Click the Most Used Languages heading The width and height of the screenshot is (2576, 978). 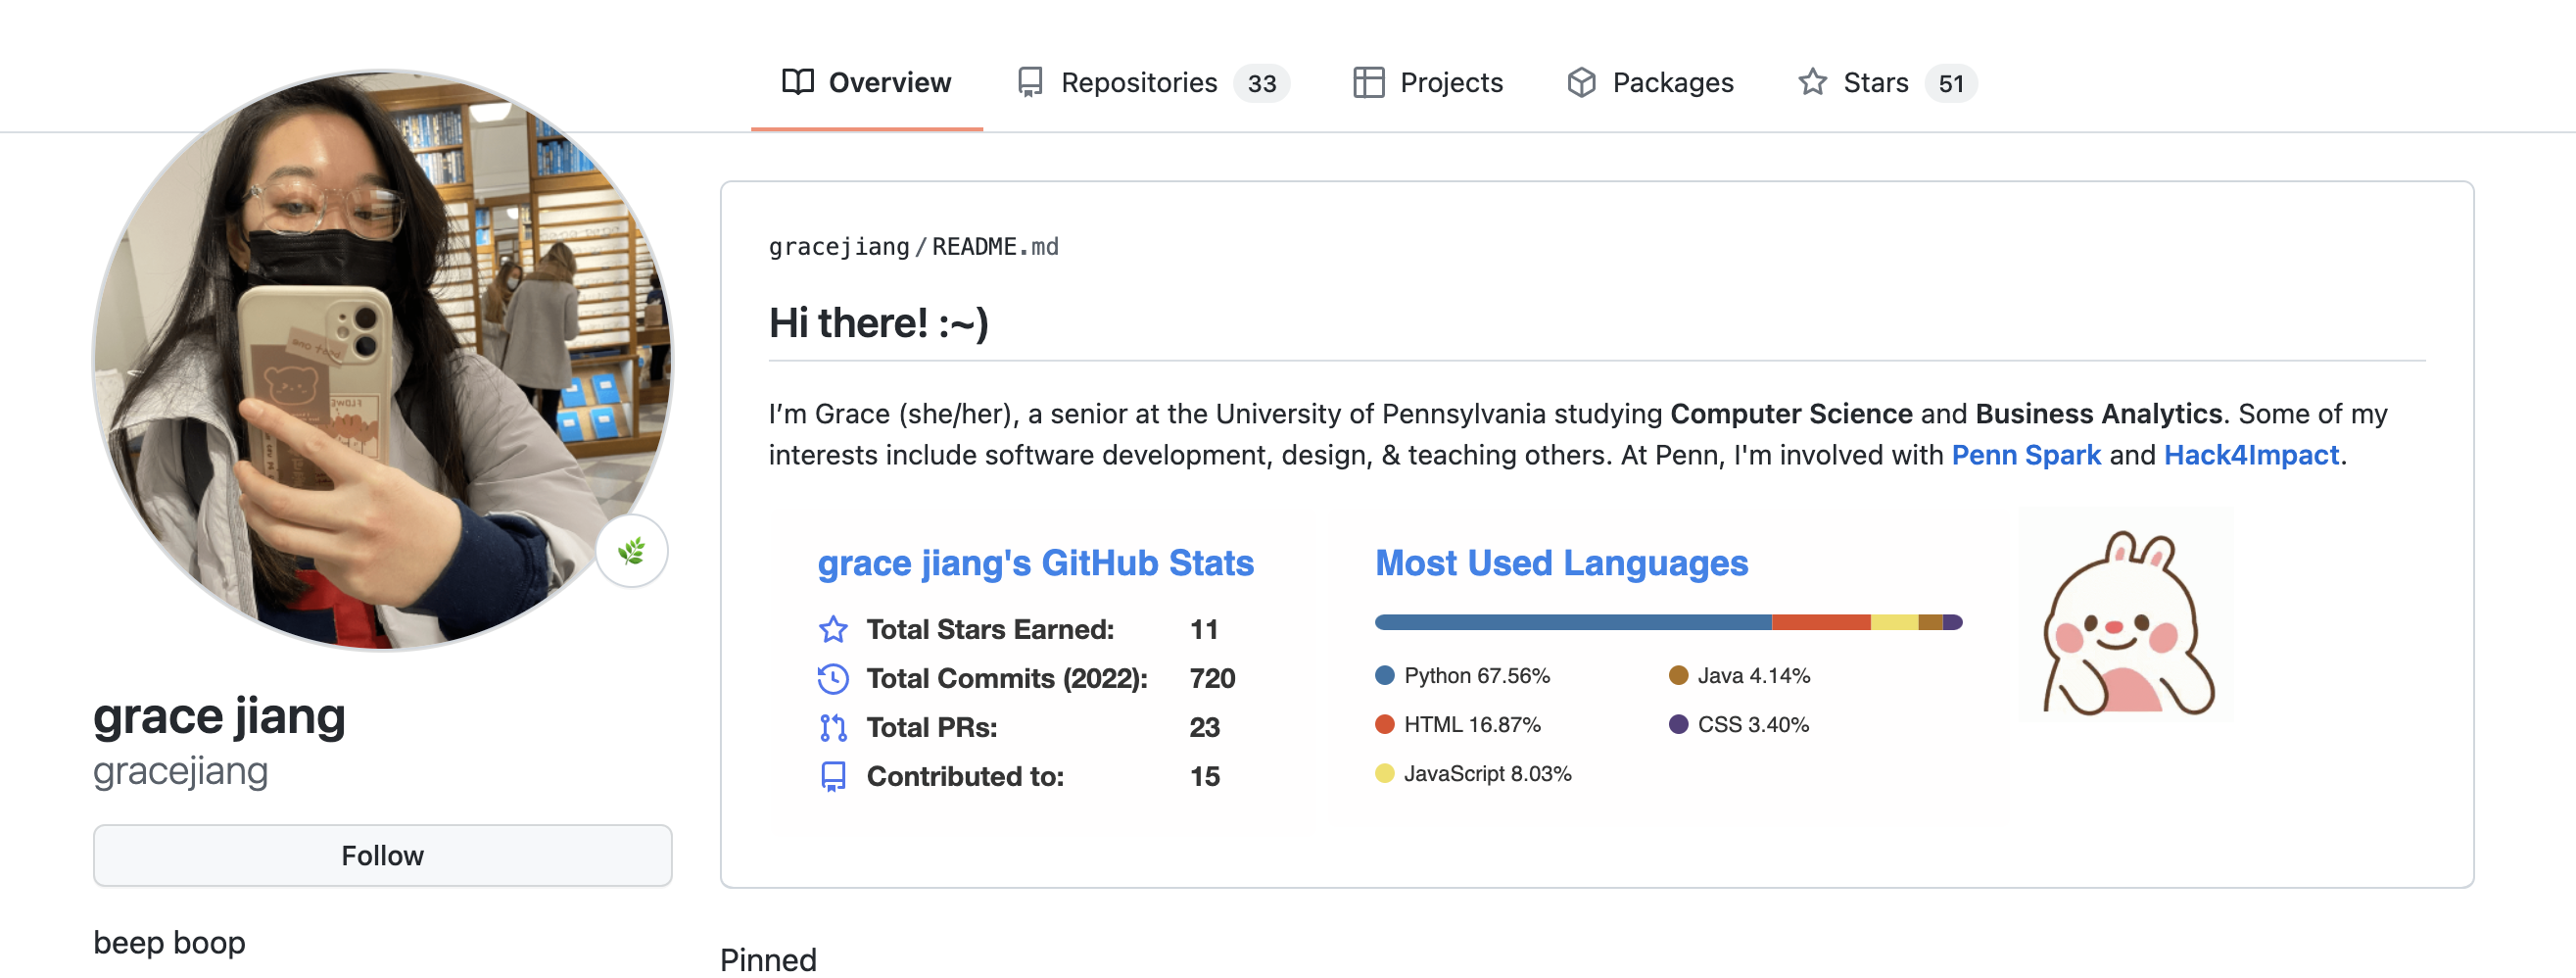tap(1560, 563)
